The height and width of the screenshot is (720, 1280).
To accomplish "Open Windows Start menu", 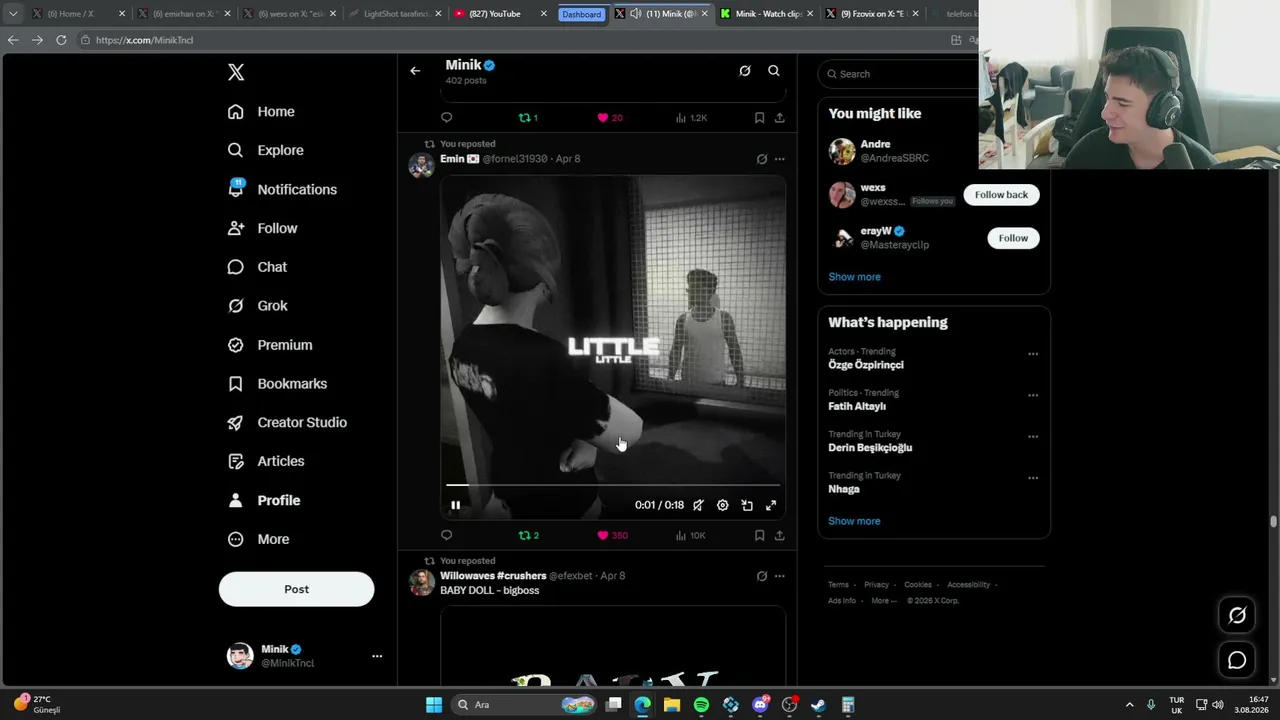I will click(434, 705).
